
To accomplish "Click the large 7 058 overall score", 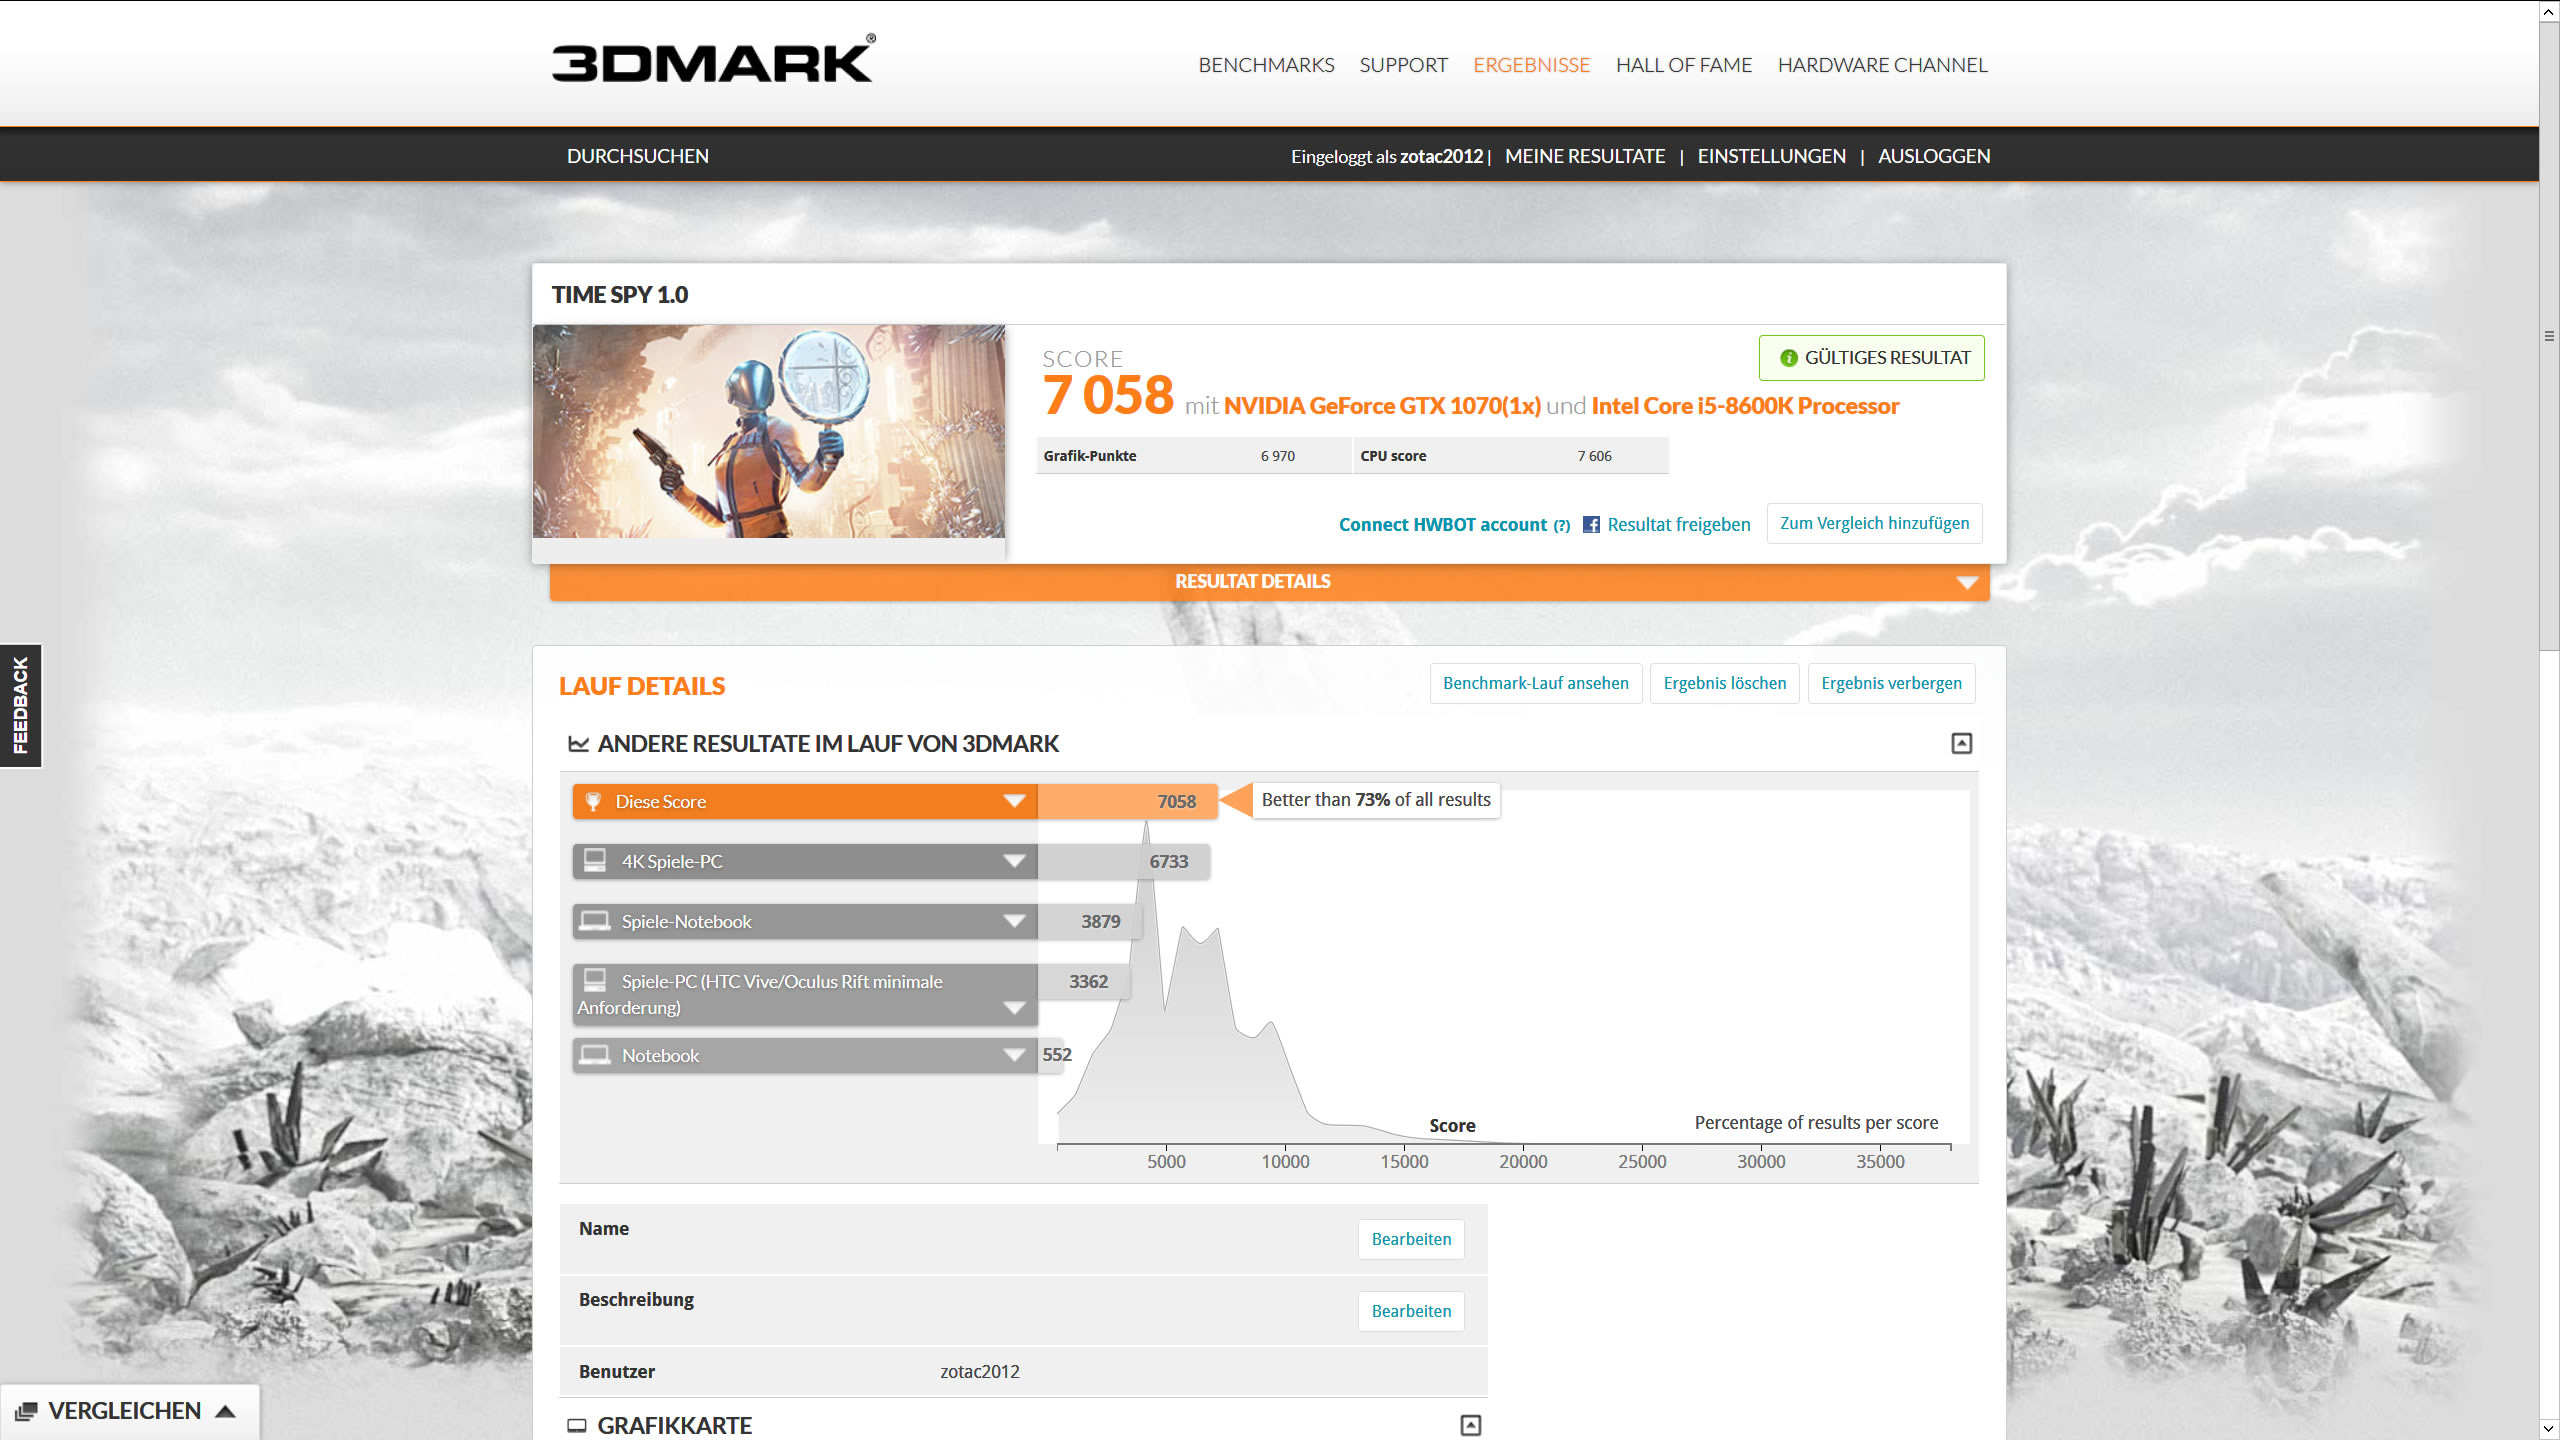I will point(1108,395).
